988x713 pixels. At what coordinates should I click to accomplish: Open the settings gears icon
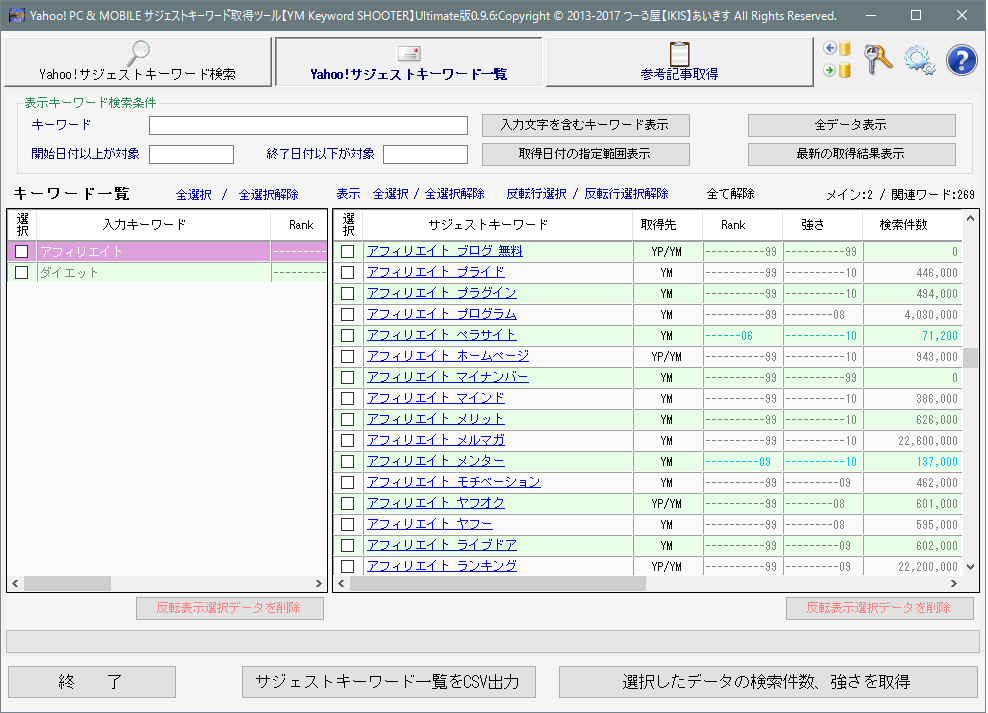[919, 60]
